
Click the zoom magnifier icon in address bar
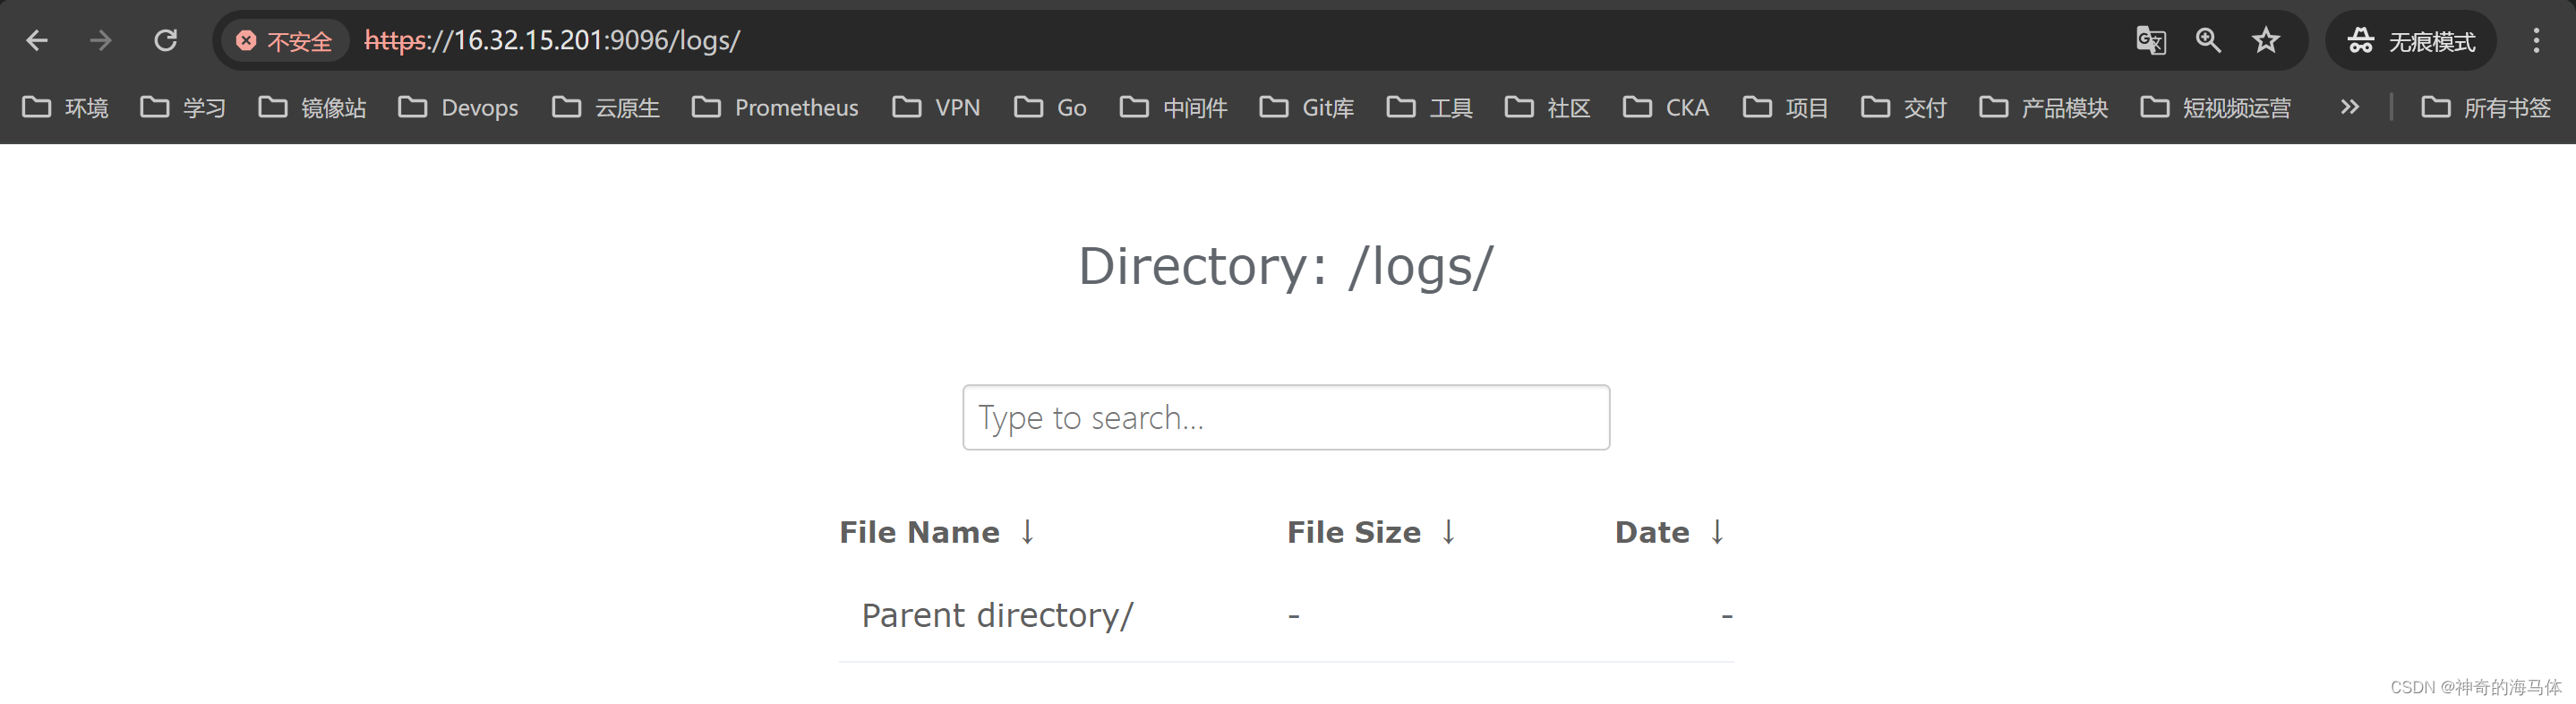pyautogui.click(x=2208, y=41)
